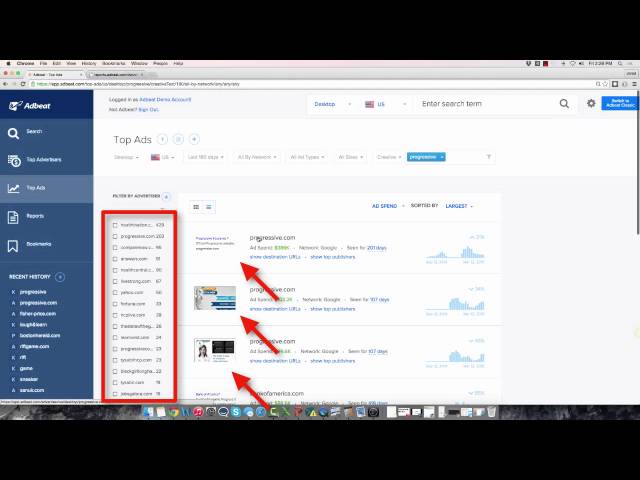Switch to grid view of ads
Image resolution: width=640 pixels, height=480 pixels.
pyautogui.click(x=196, y=207)
